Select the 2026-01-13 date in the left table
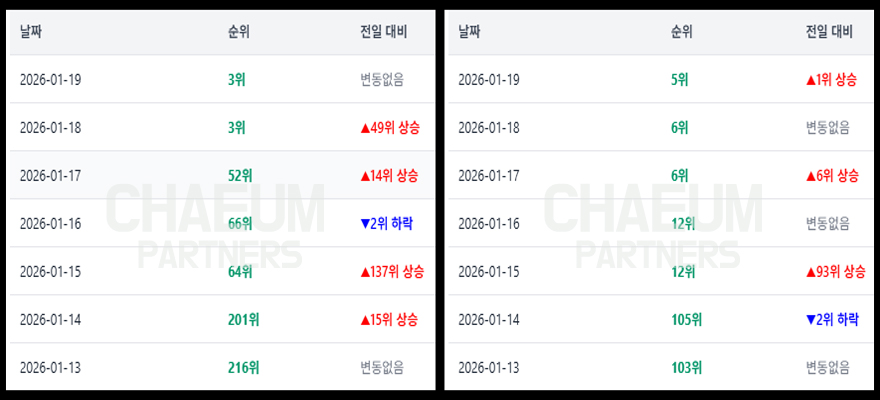The width and height of the screenshot is (880, 400). (50, 367)
